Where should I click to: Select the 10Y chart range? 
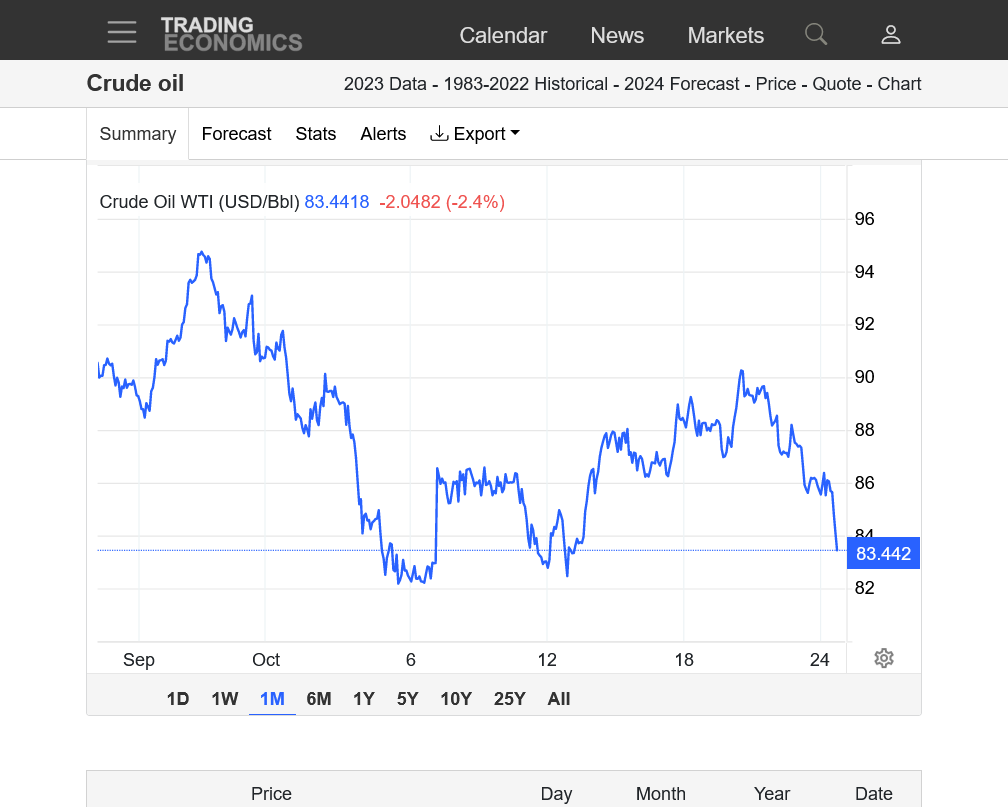(456, 699)
